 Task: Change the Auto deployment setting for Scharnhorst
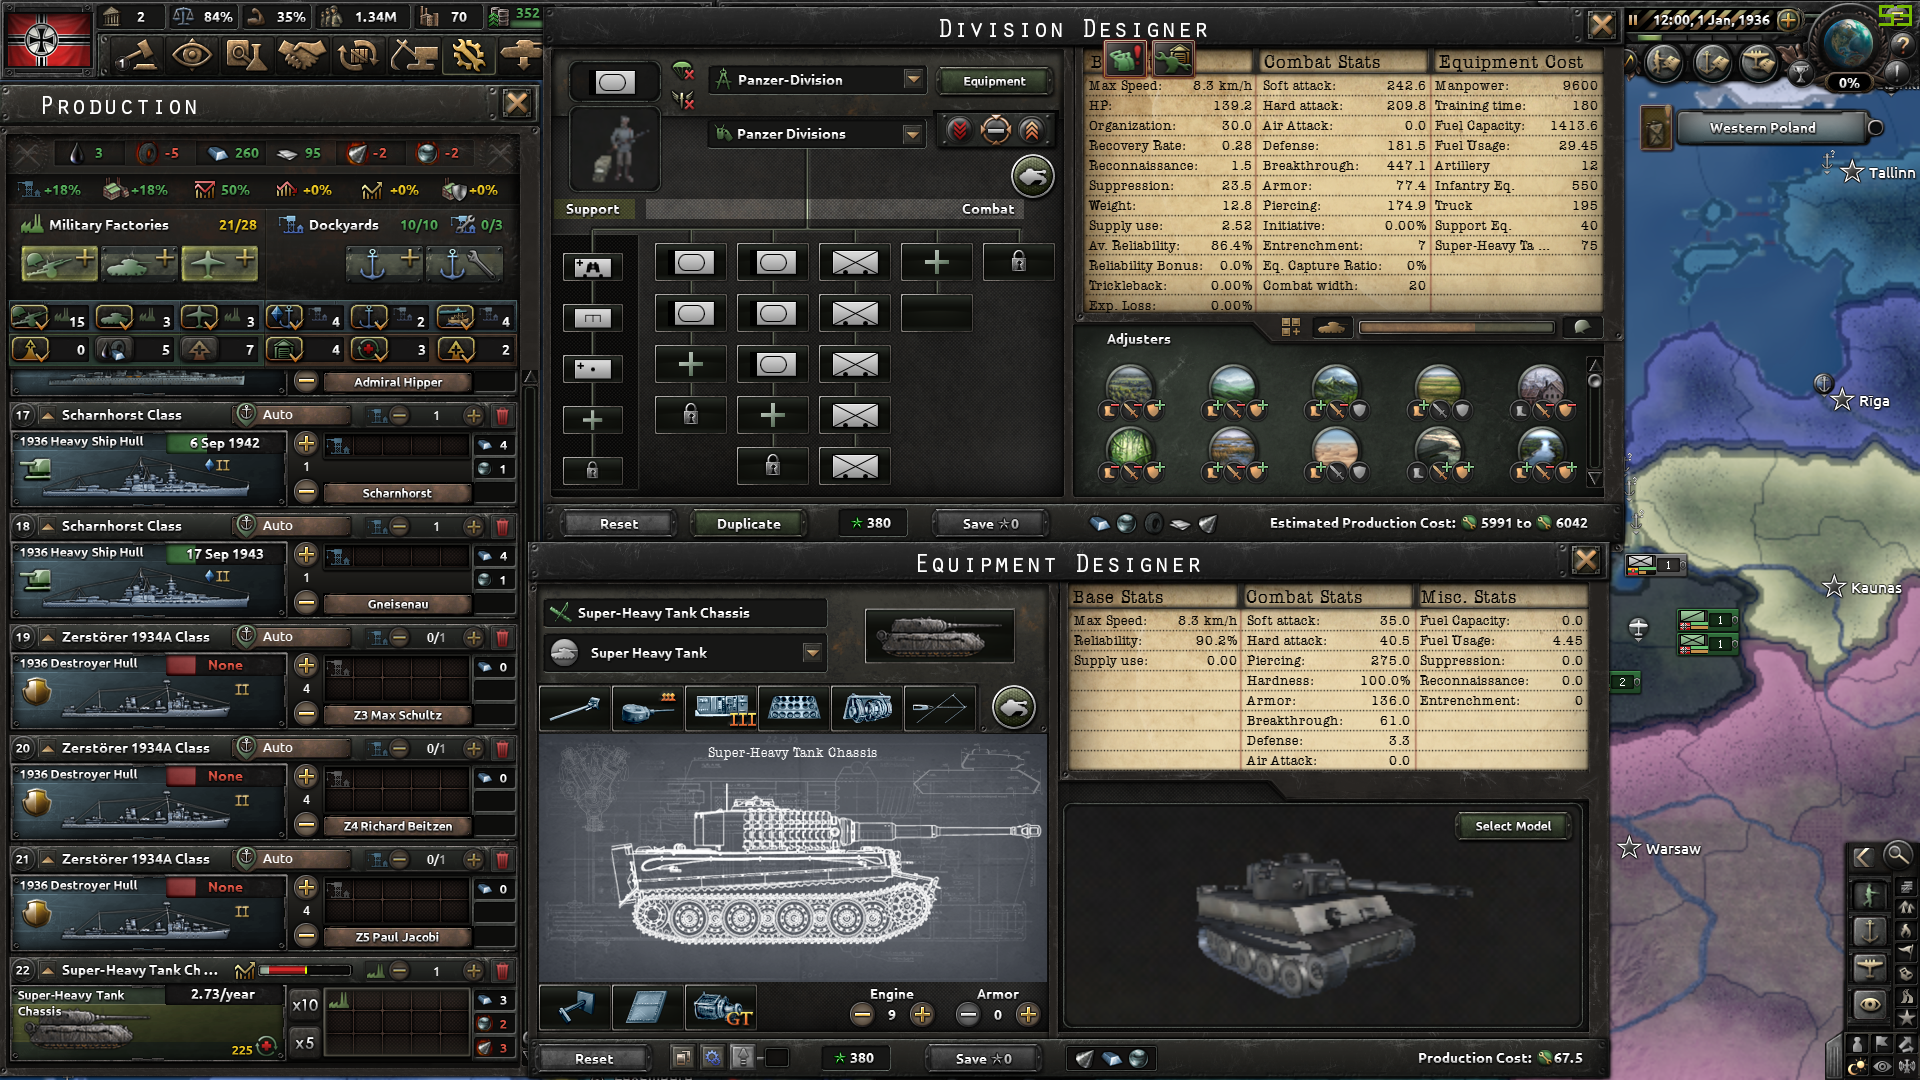tap(290, 415)
